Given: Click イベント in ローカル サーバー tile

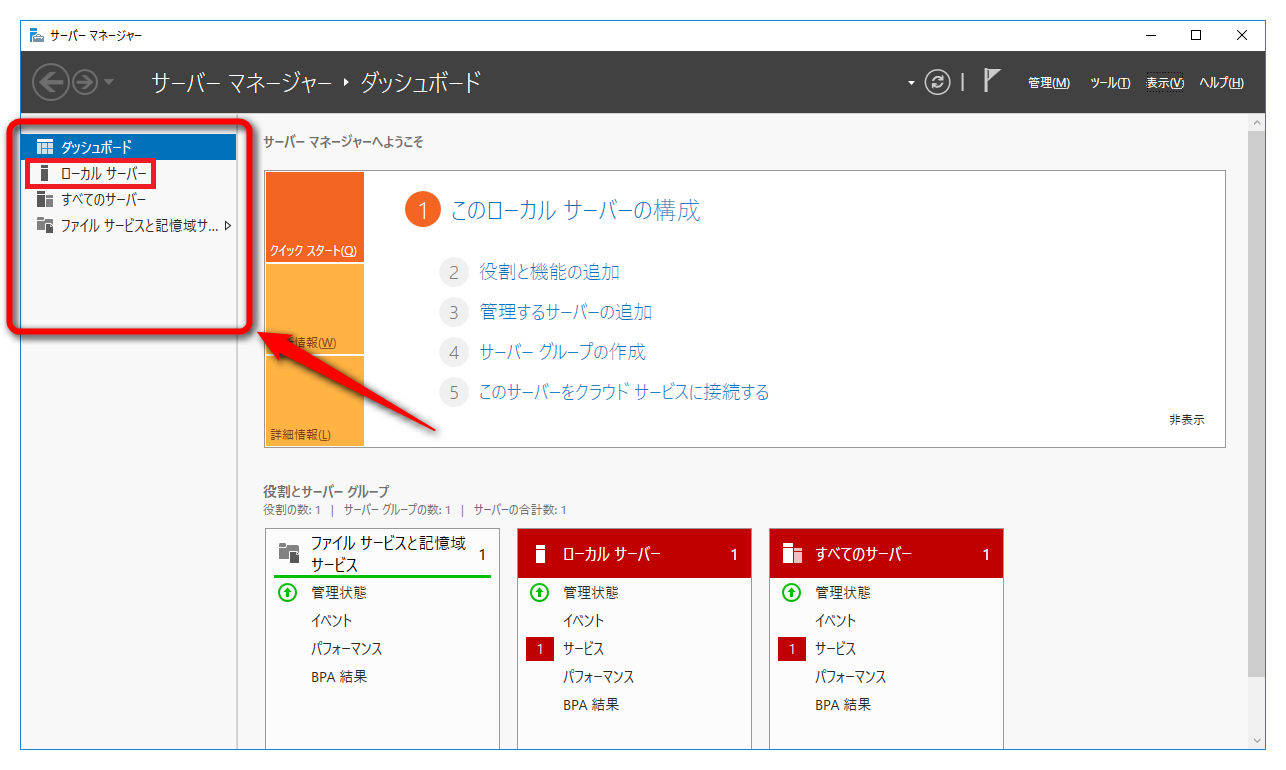Looking at the screenshot, I should 583,620.
